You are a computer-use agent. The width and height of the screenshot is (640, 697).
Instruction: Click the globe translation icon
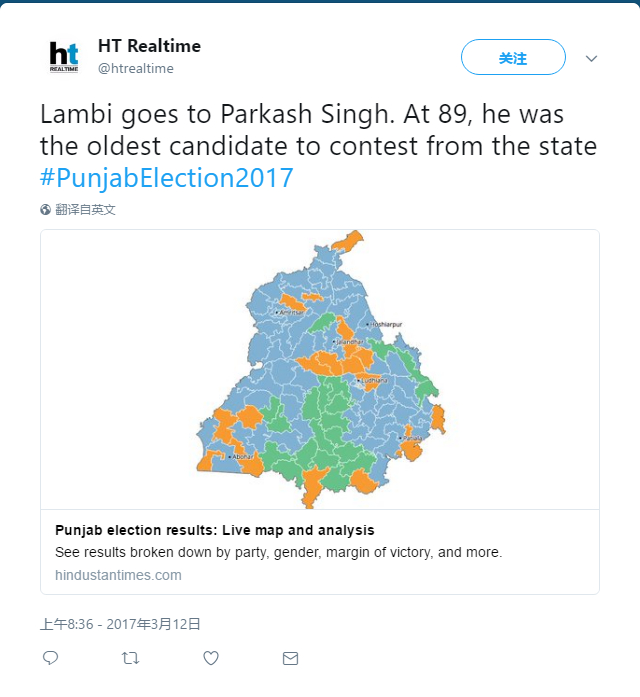(46, 210)
